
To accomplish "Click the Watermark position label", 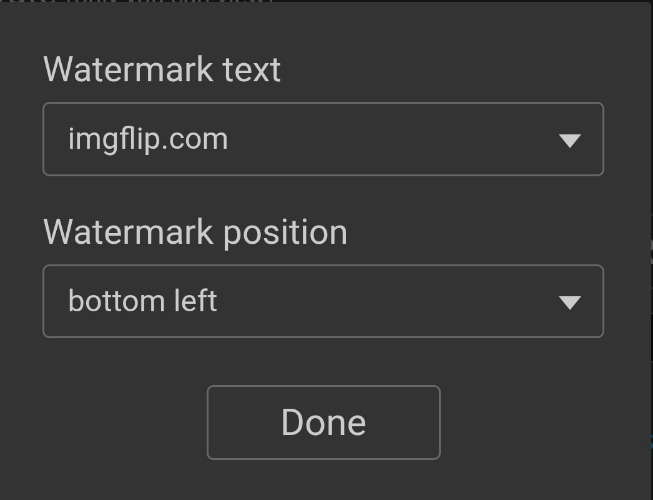I will pyautogui.click(x=195, y=232).
